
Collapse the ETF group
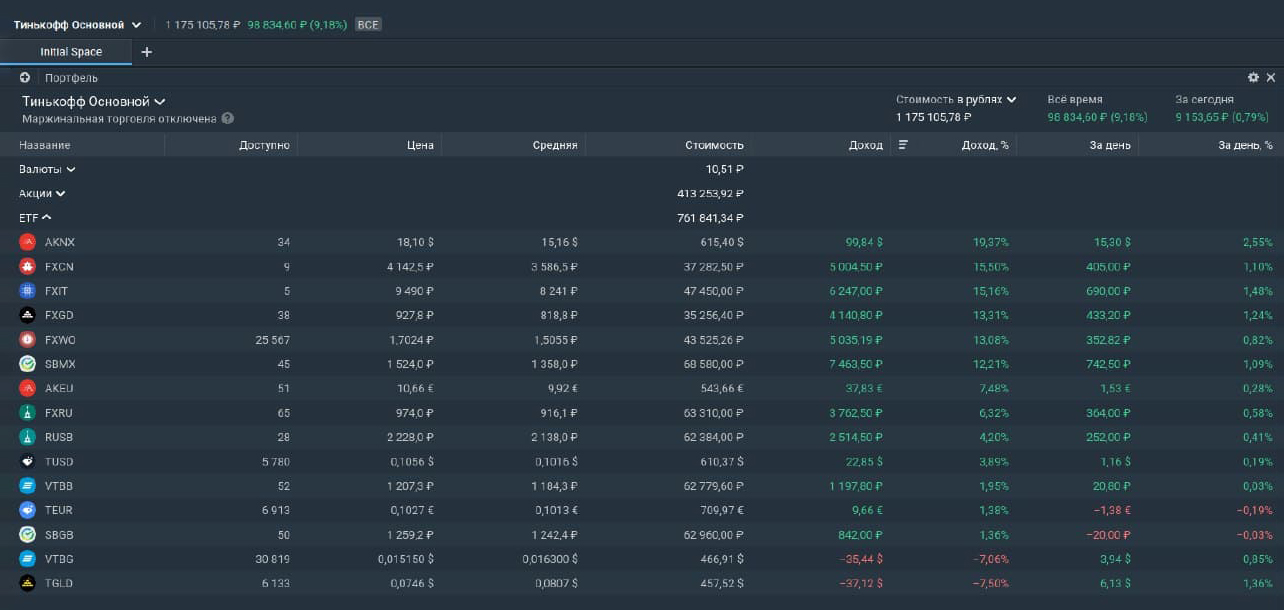(35, 217)
